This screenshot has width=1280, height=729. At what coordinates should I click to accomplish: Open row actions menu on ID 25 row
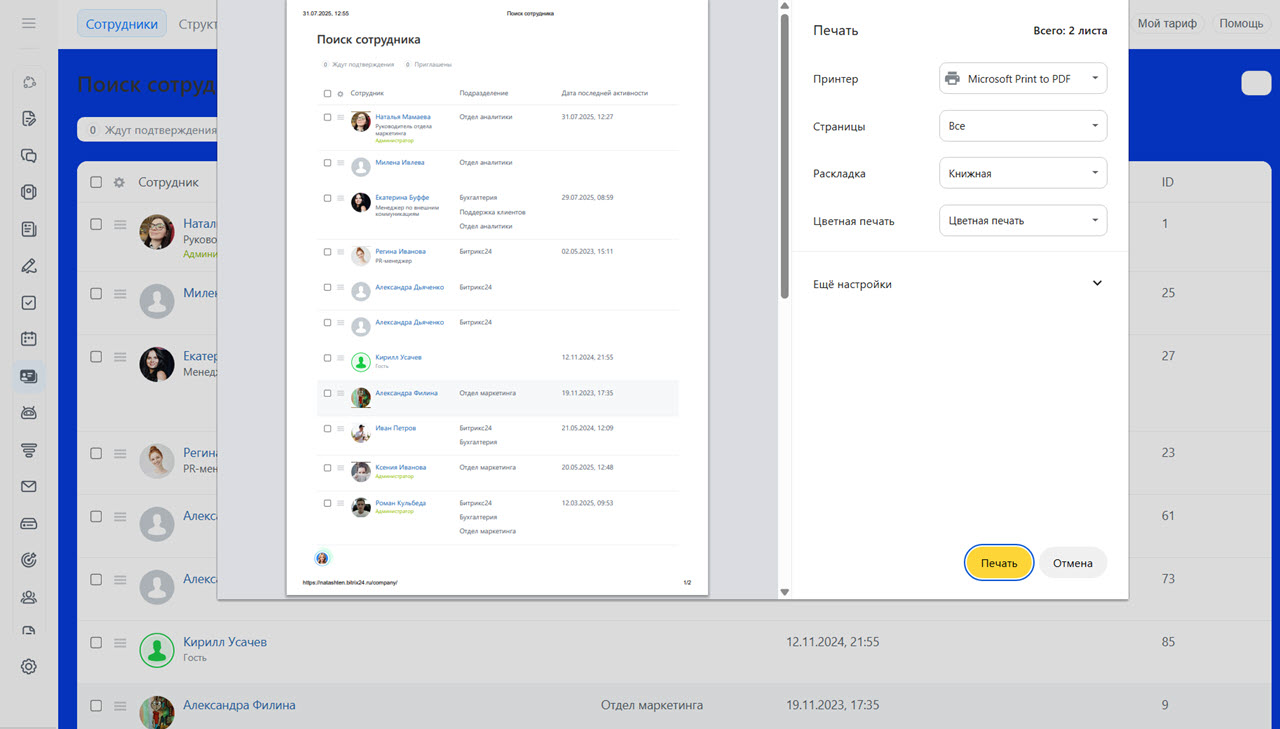pyautogui.click(x=120, y=294)
